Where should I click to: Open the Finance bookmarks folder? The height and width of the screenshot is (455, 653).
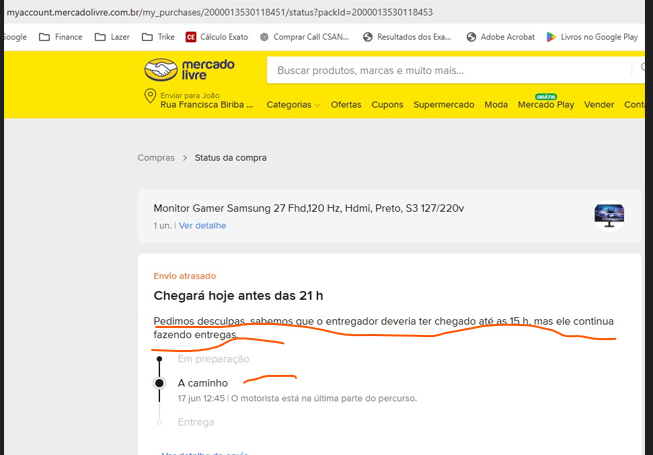(60, 37)
